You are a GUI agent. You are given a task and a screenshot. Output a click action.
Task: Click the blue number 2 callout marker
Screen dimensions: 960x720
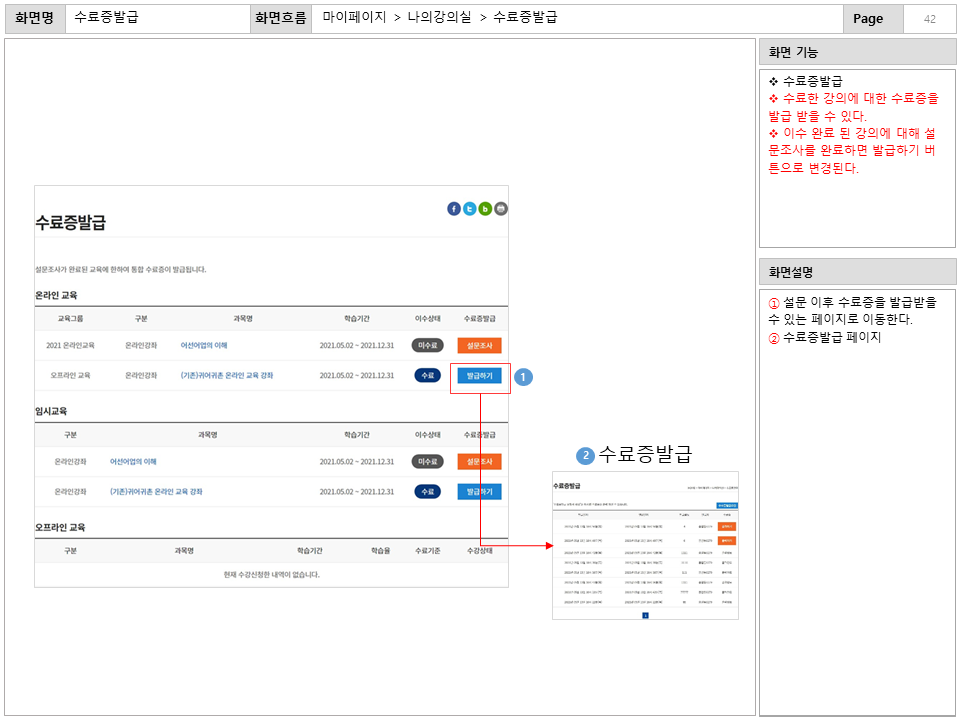tap(585, 455)
